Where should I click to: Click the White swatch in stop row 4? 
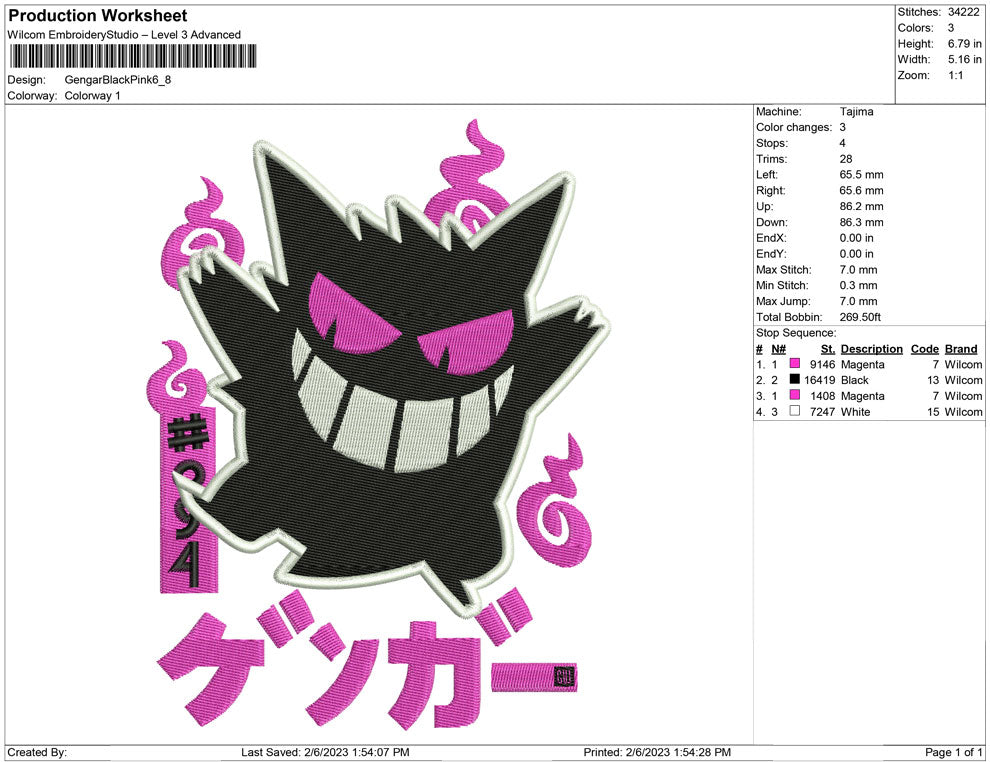(795, 412)
